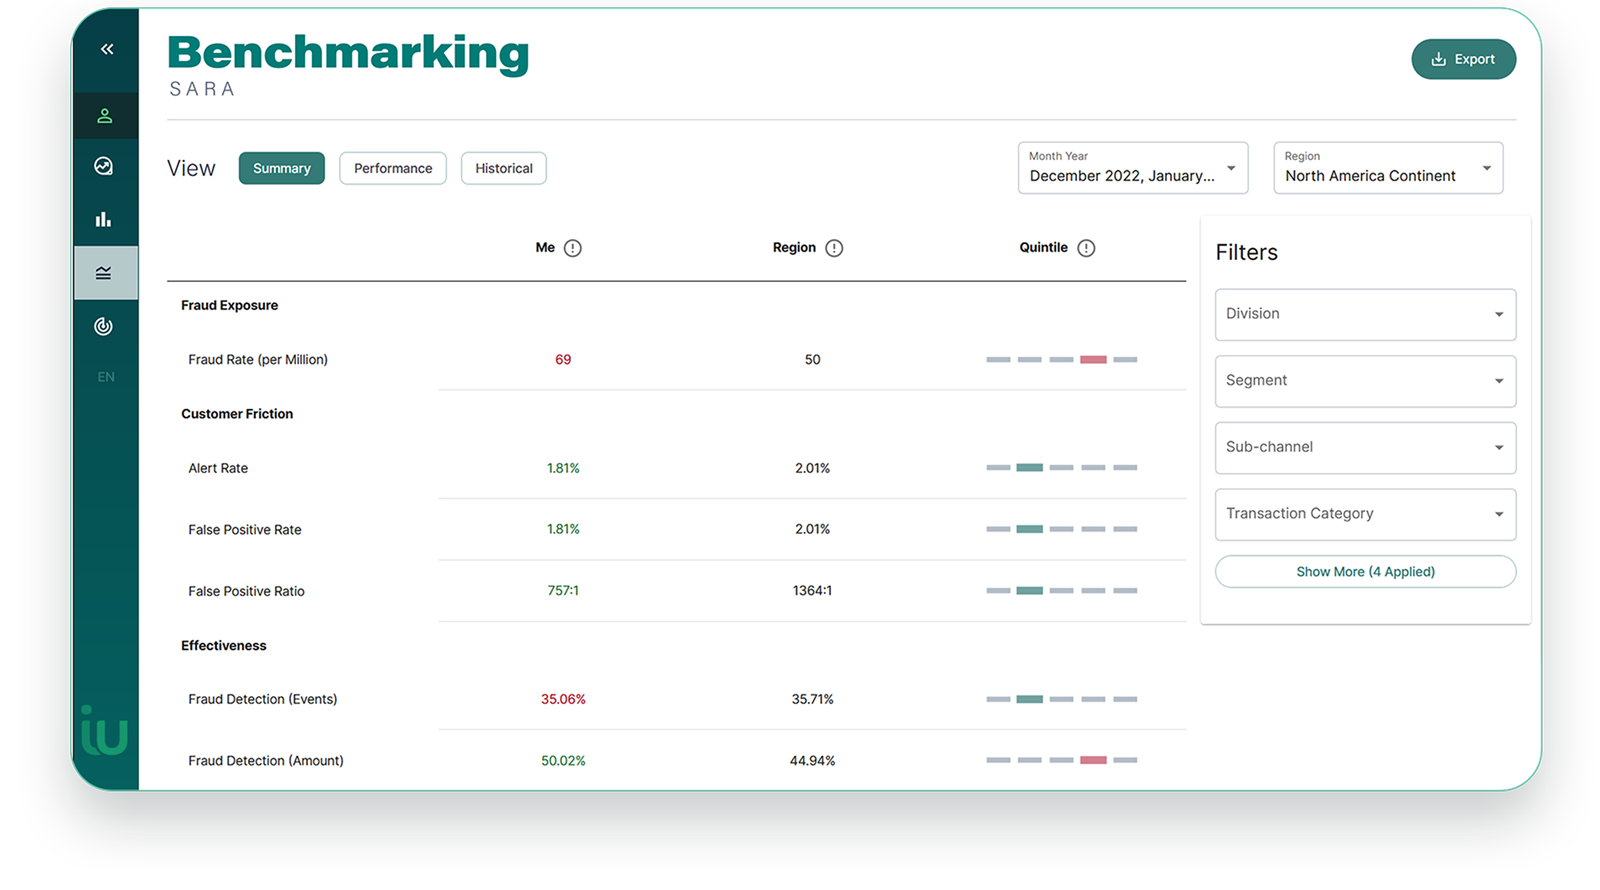Viewport: 1600px width, 890px height.
Task: Expand the Segment filter
Action: 1365,381
